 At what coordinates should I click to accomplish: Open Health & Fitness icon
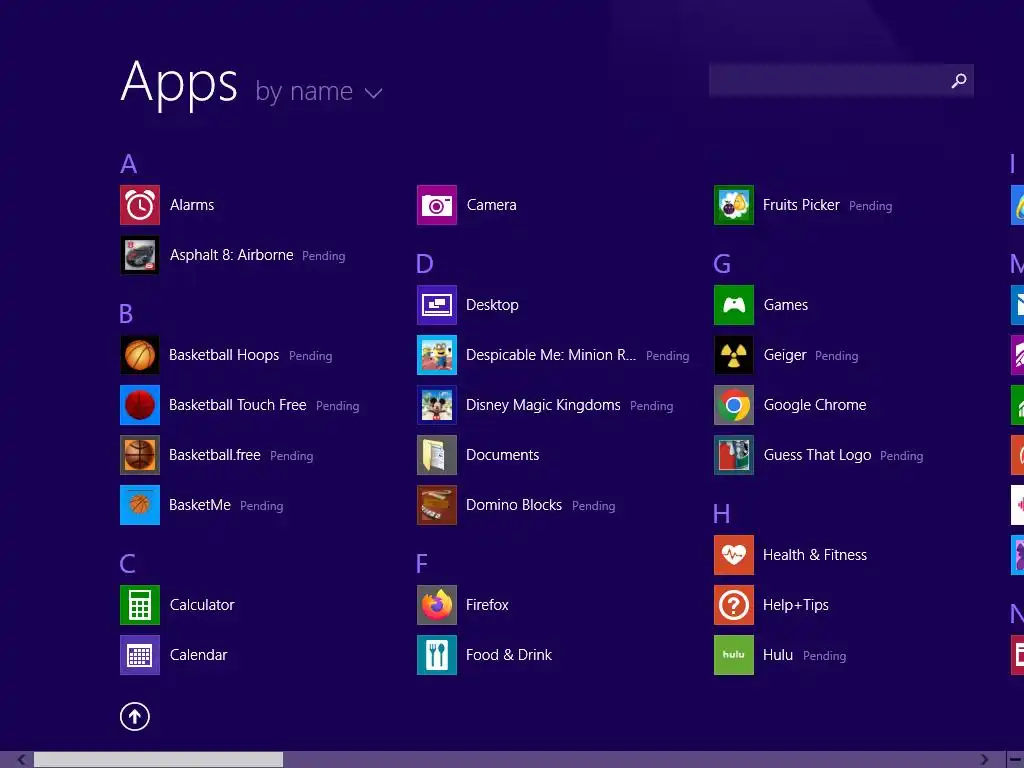point(734,555)
